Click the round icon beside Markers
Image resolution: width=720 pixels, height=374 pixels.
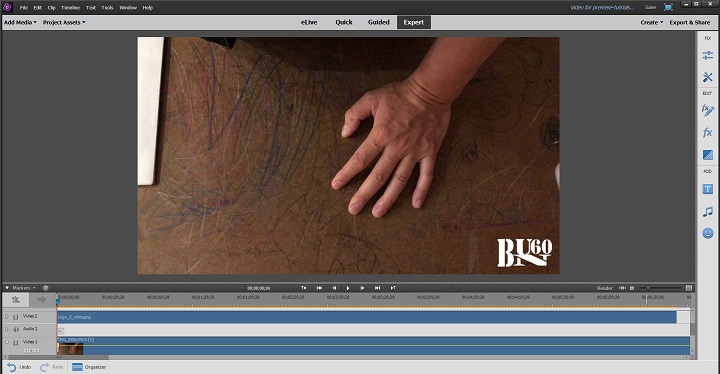[x=45, y=288]
